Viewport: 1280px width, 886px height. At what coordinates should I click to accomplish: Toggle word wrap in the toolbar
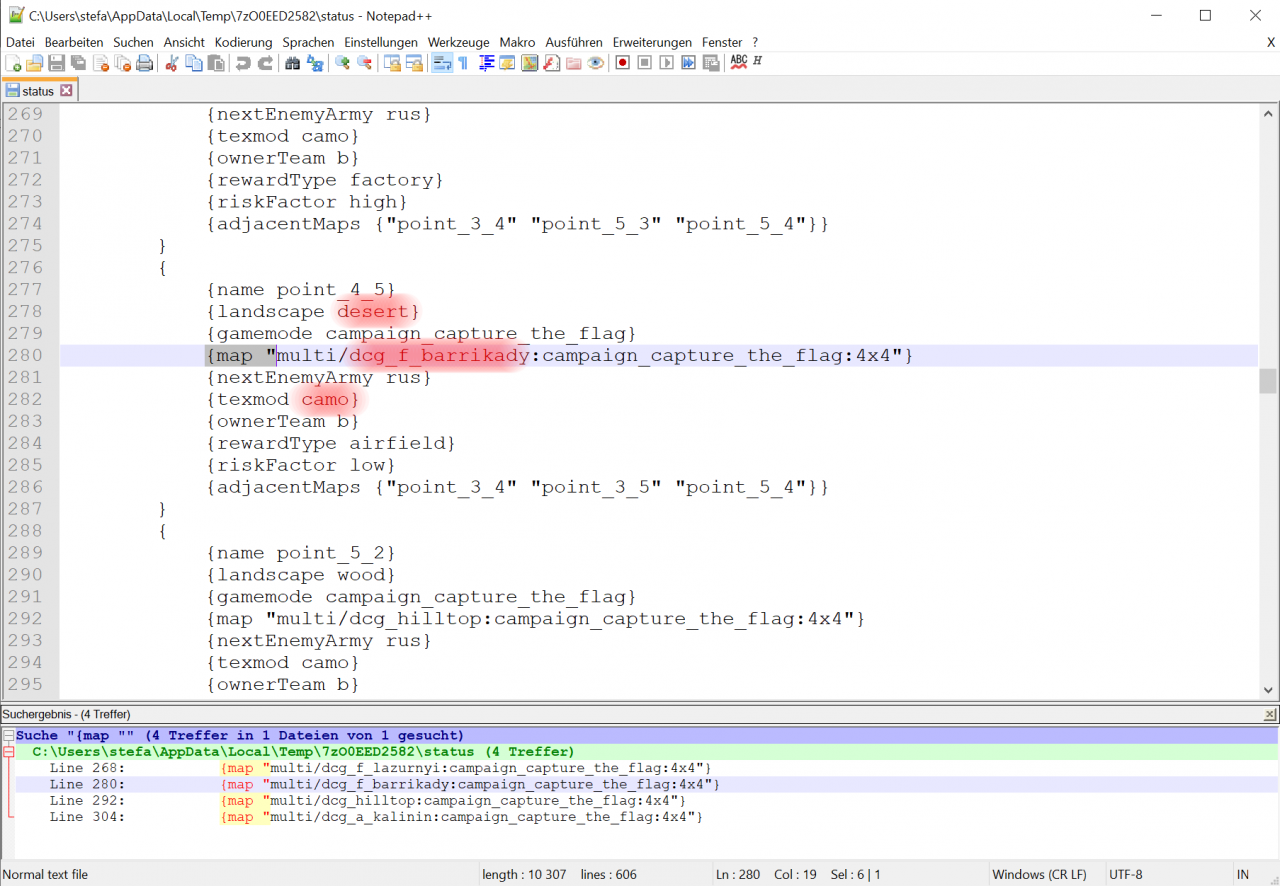click(x=441, y=63)
